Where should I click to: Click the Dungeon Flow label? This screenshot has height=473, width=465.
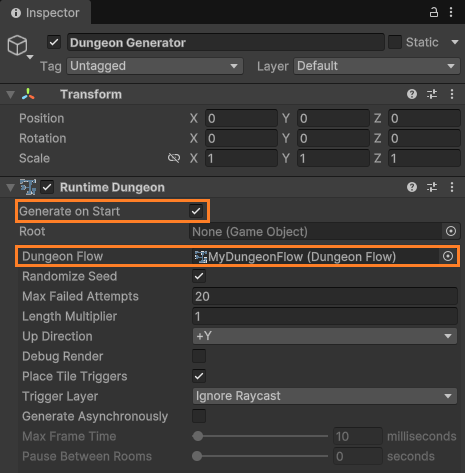pyautogui.click(x=63, y=256)
